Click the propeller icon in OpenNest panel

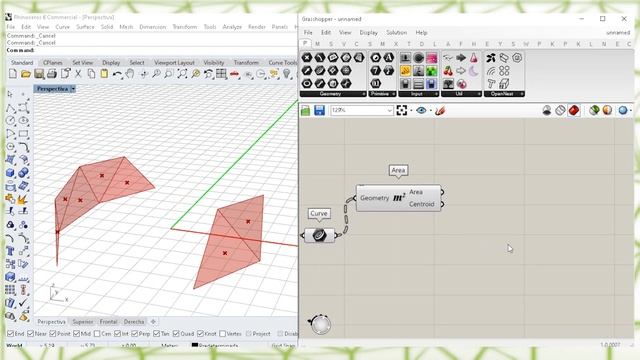[x=491, y=58]
